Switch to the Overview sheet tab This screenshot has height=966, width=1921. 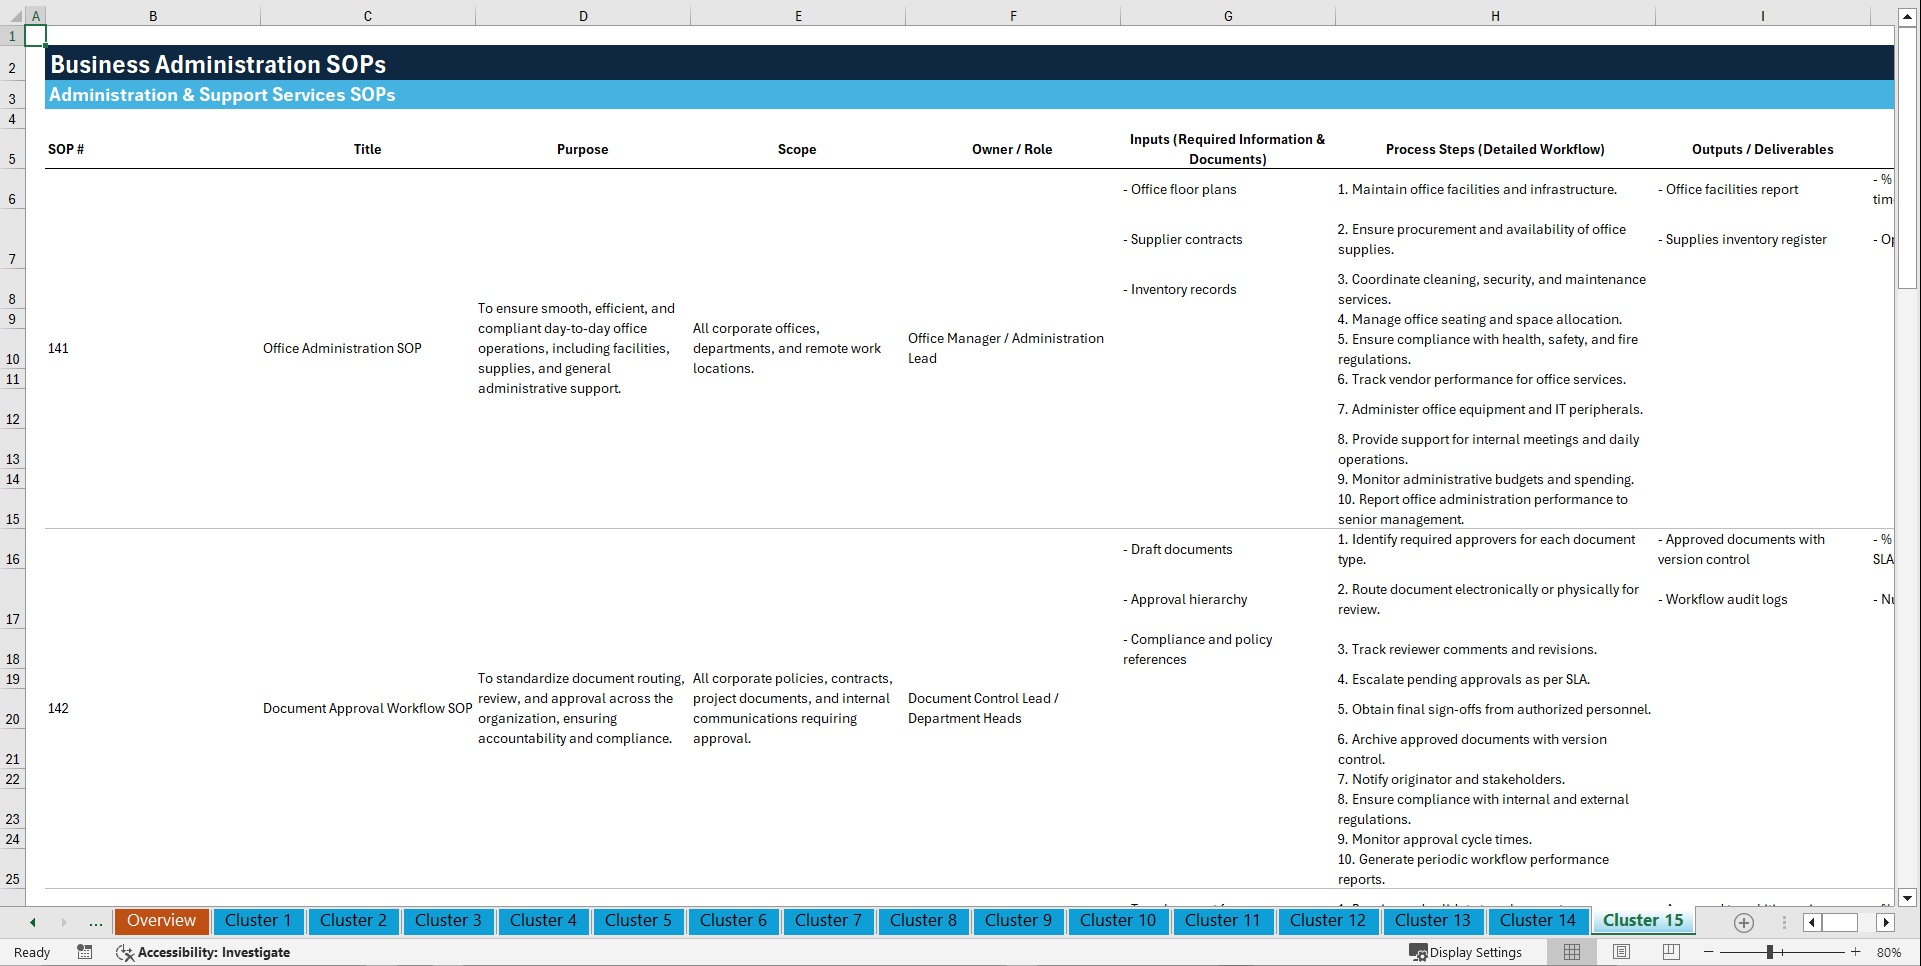pos(161,921)
